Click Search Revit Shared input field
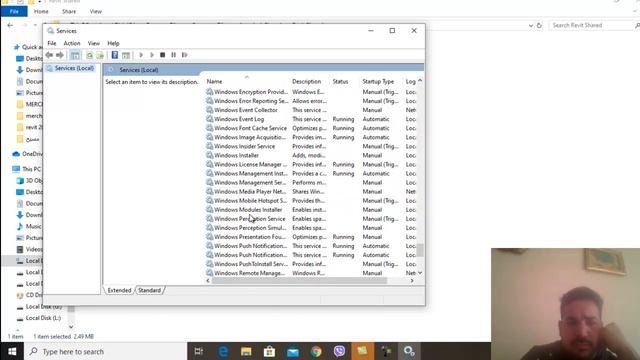 (593, 25)
